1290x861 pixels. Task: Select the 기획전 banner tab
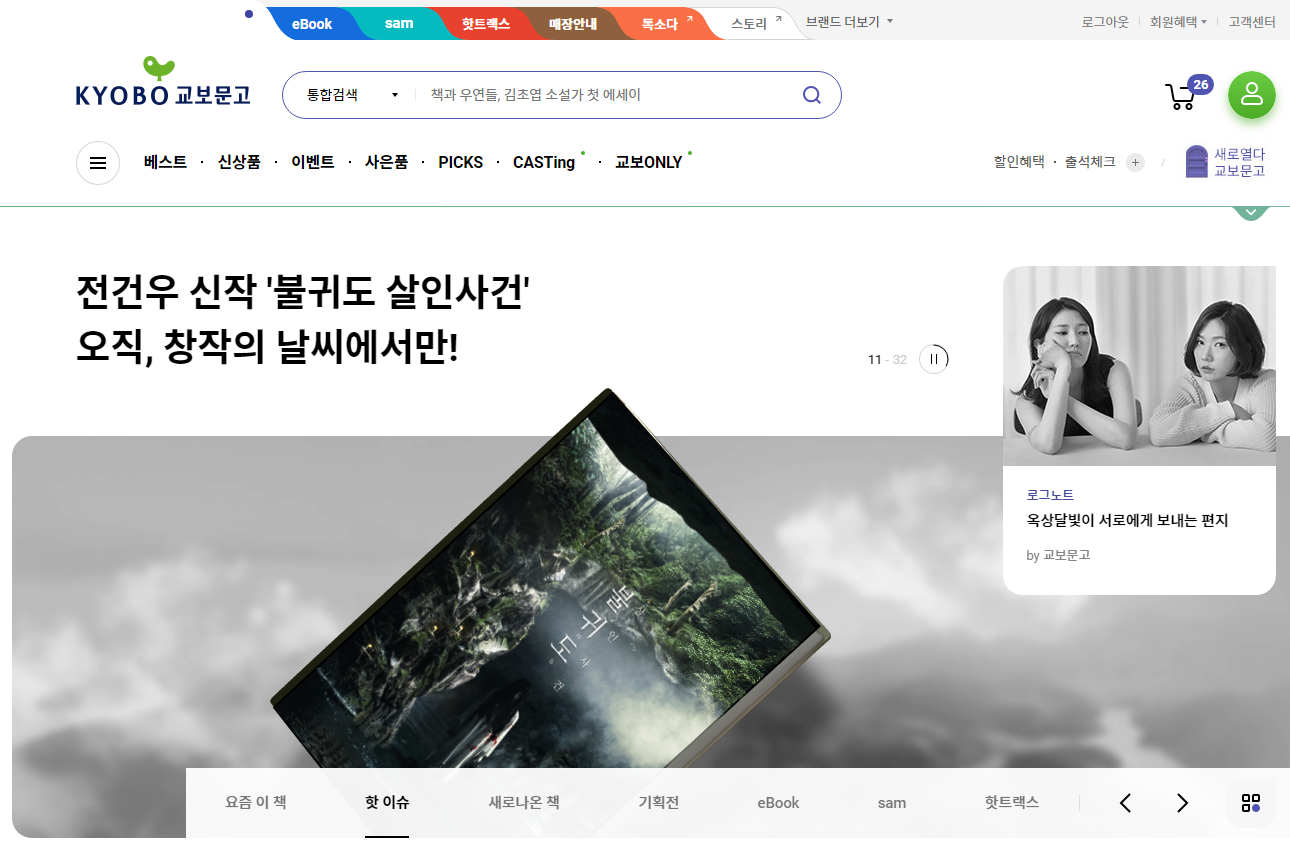pos(659,802)
